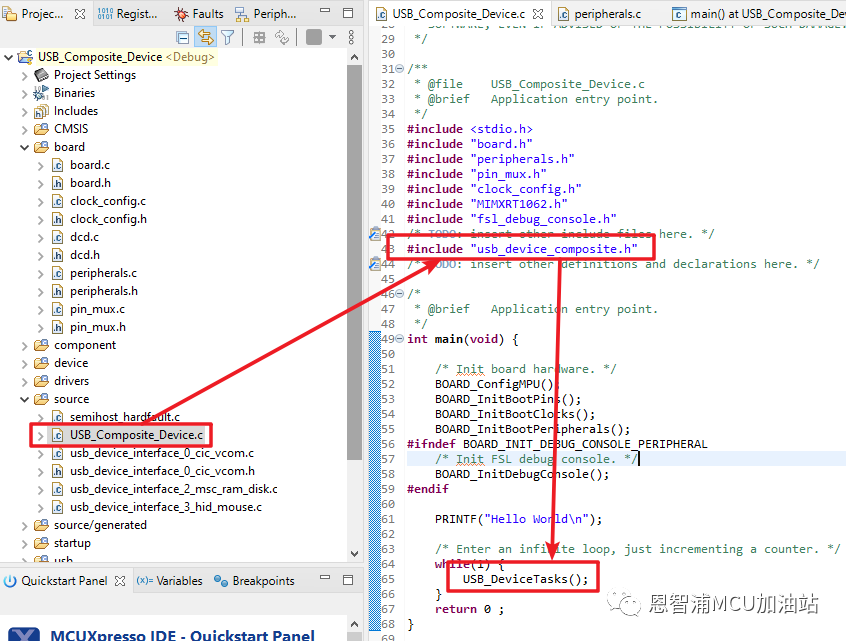Click the device folder icon
This screenshot has width=846, height=641.
coord(41,363)
